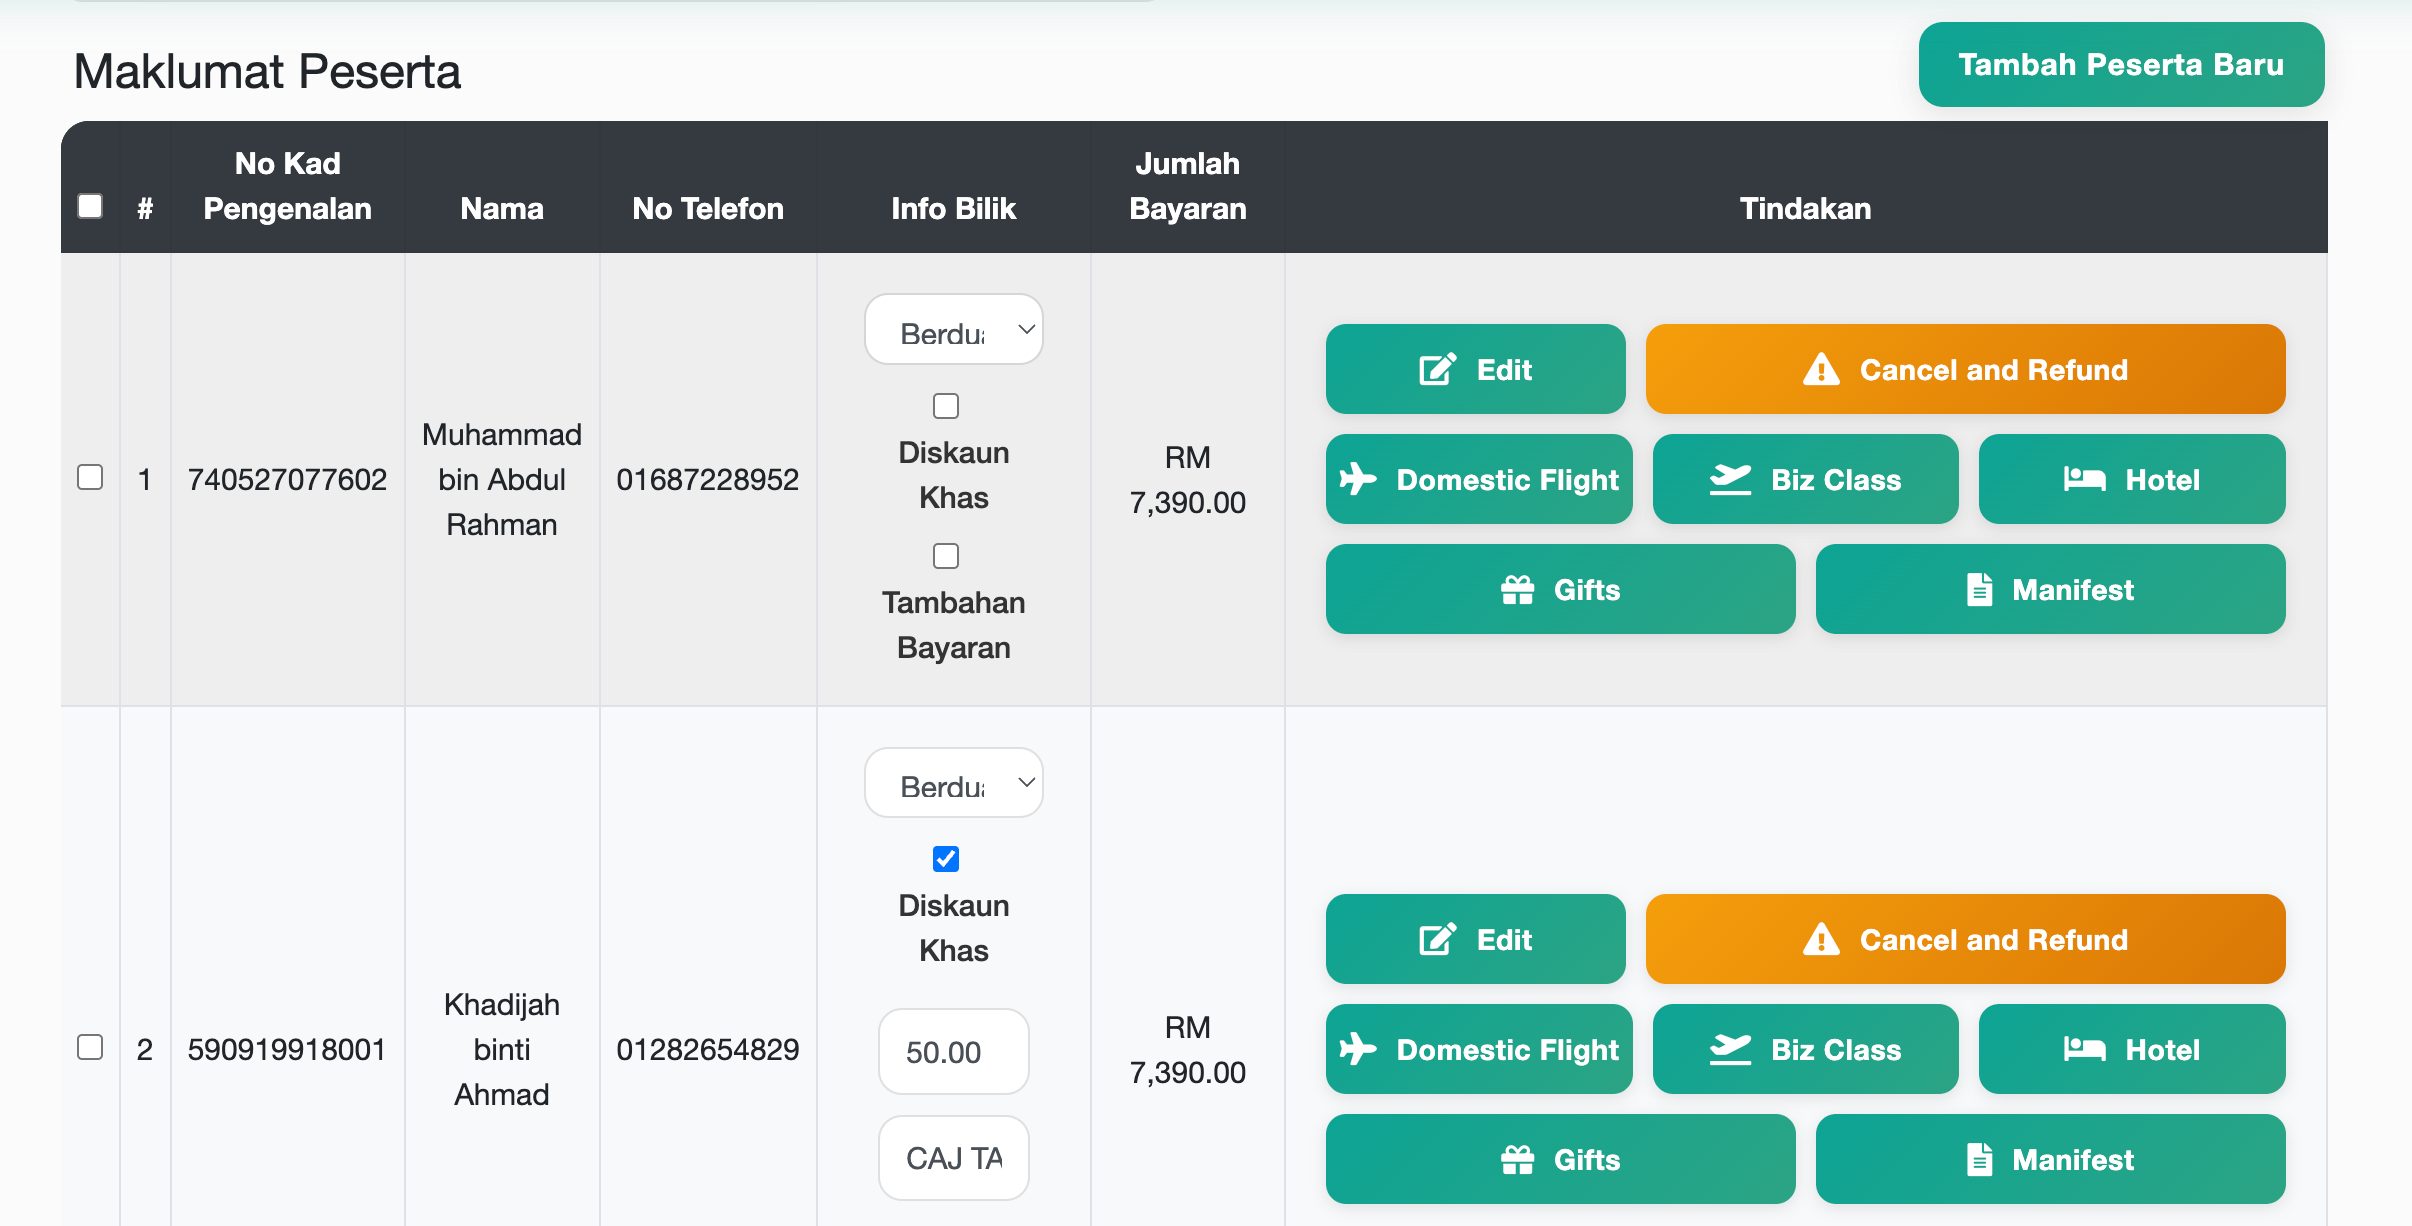Click the CAJ TA text input field

(953, 1158)
